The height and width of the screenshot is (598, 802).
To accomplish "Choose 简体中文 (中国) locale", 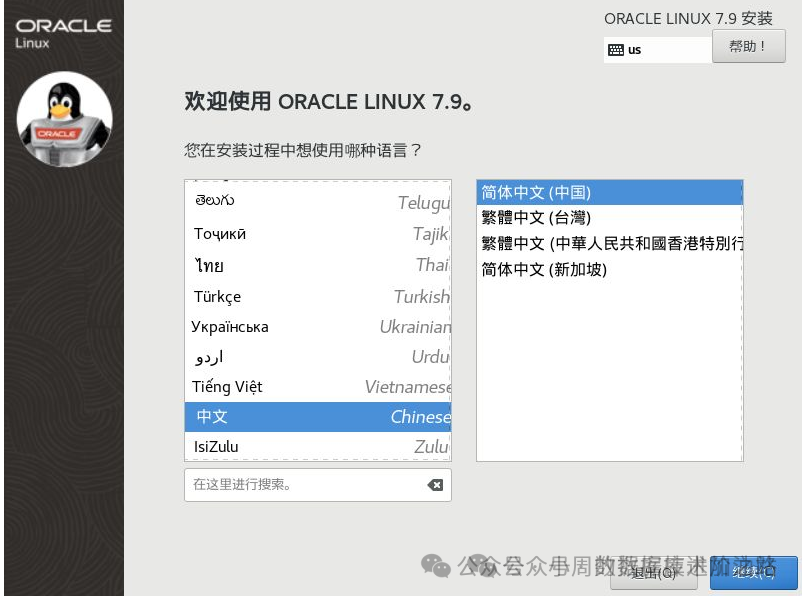I will (610, 193).
